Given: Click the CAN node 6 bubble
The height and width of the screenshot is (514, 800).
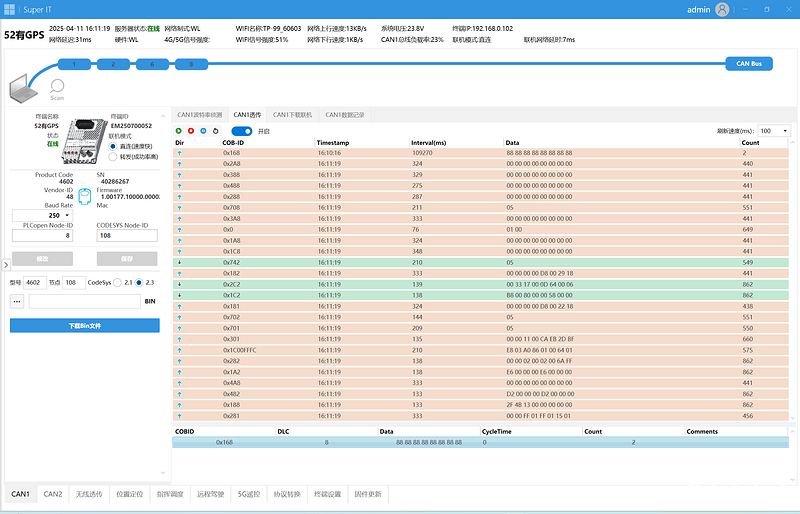Looking at the screenshot, I should pos(152,64).
